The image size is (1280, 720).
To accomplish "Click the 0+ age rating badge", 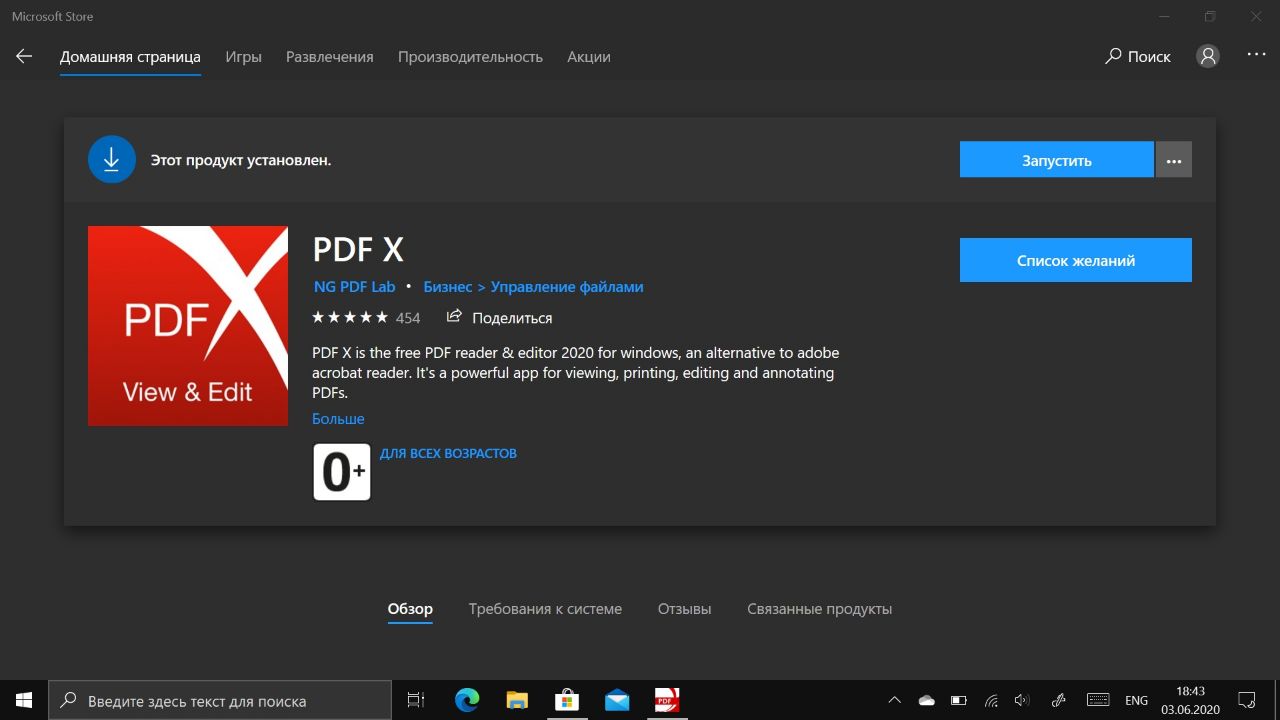I will point(342,472).
